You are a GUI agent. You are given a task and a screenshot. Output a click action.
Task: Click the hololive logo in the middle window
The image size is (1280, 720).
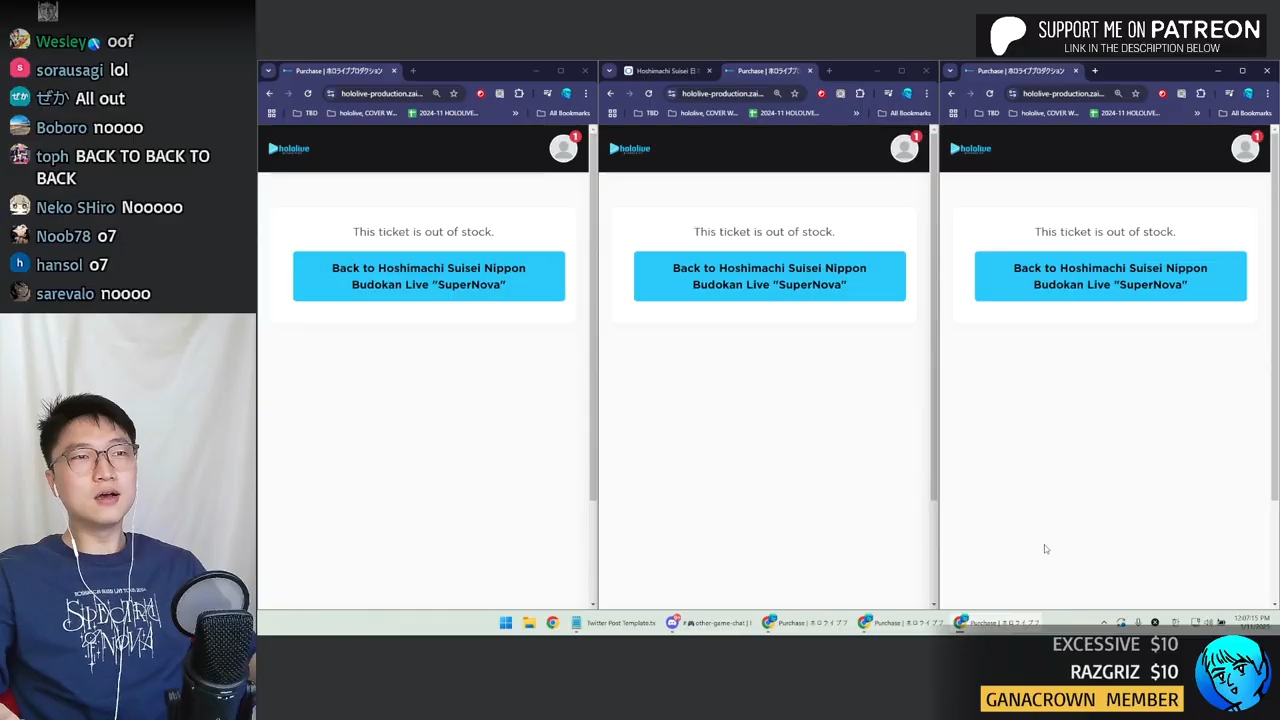pyautogui.click(x=630, y=148)
